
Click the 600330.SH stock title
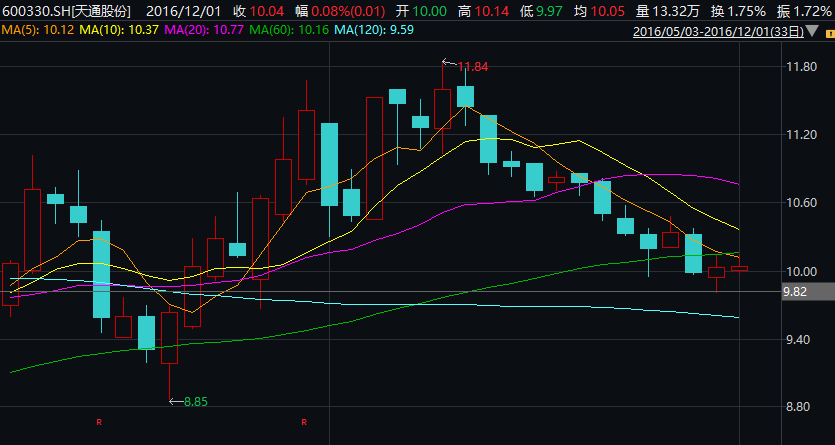[x=65, y=11]
